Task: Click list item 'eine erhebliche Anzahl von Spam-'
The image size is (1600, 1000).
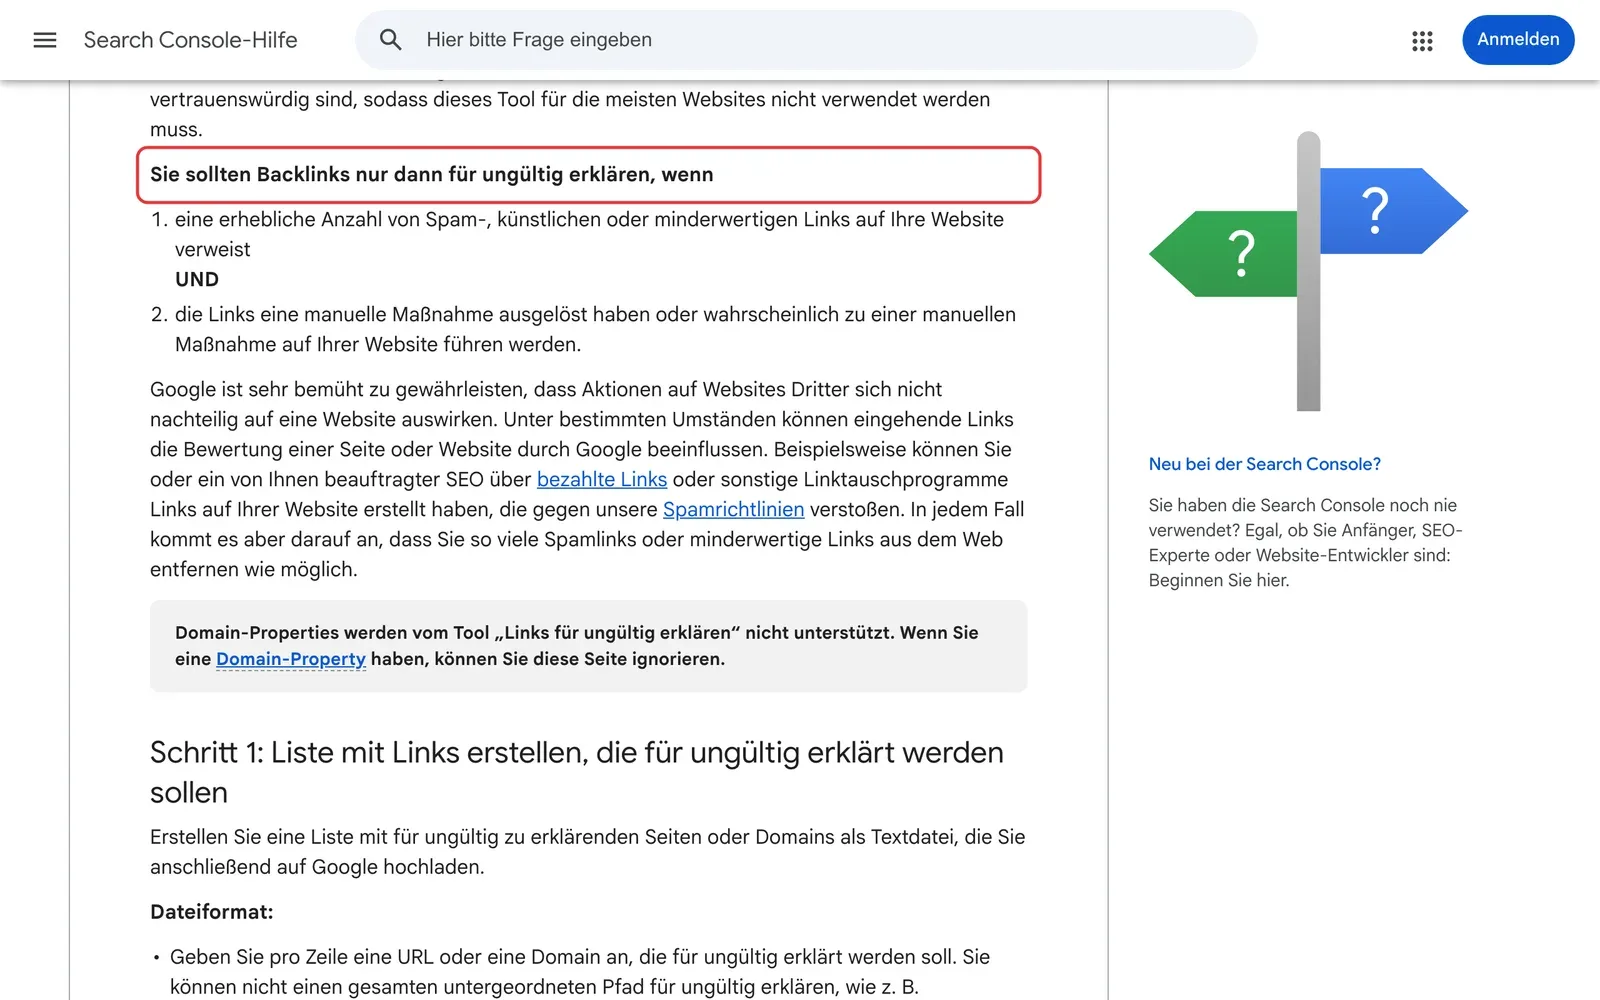Action: coord(589,234)
